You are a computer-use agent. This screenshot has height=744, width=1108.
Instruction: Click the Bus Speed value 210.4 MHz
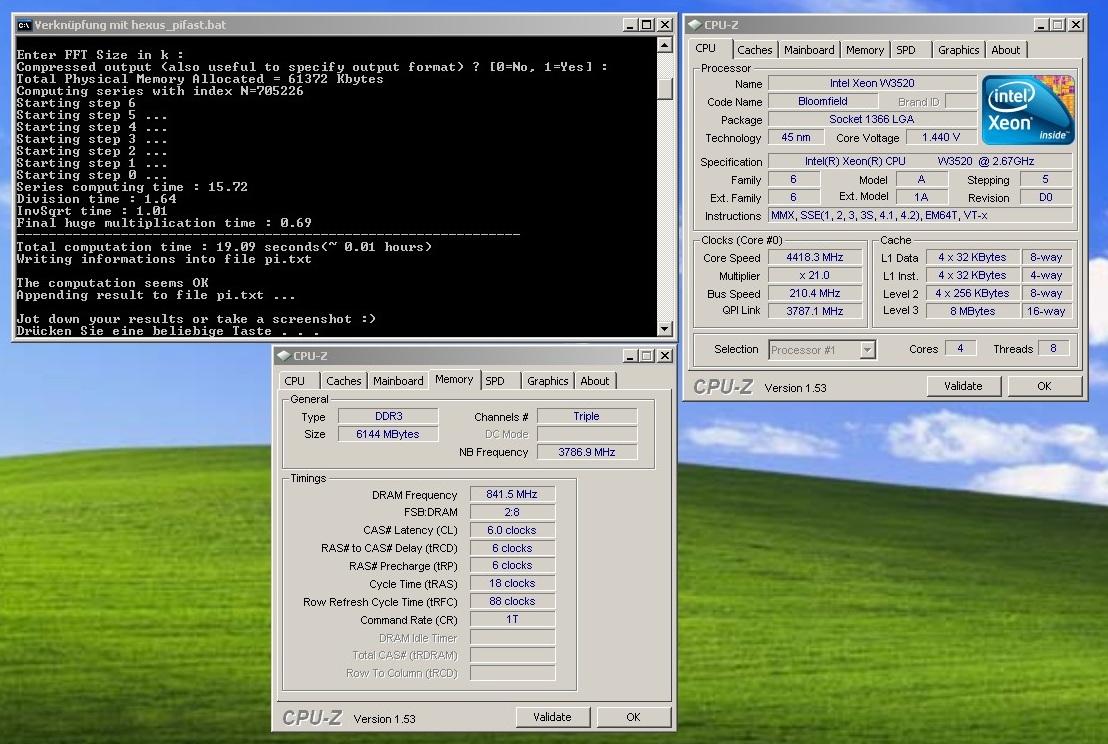815,293
